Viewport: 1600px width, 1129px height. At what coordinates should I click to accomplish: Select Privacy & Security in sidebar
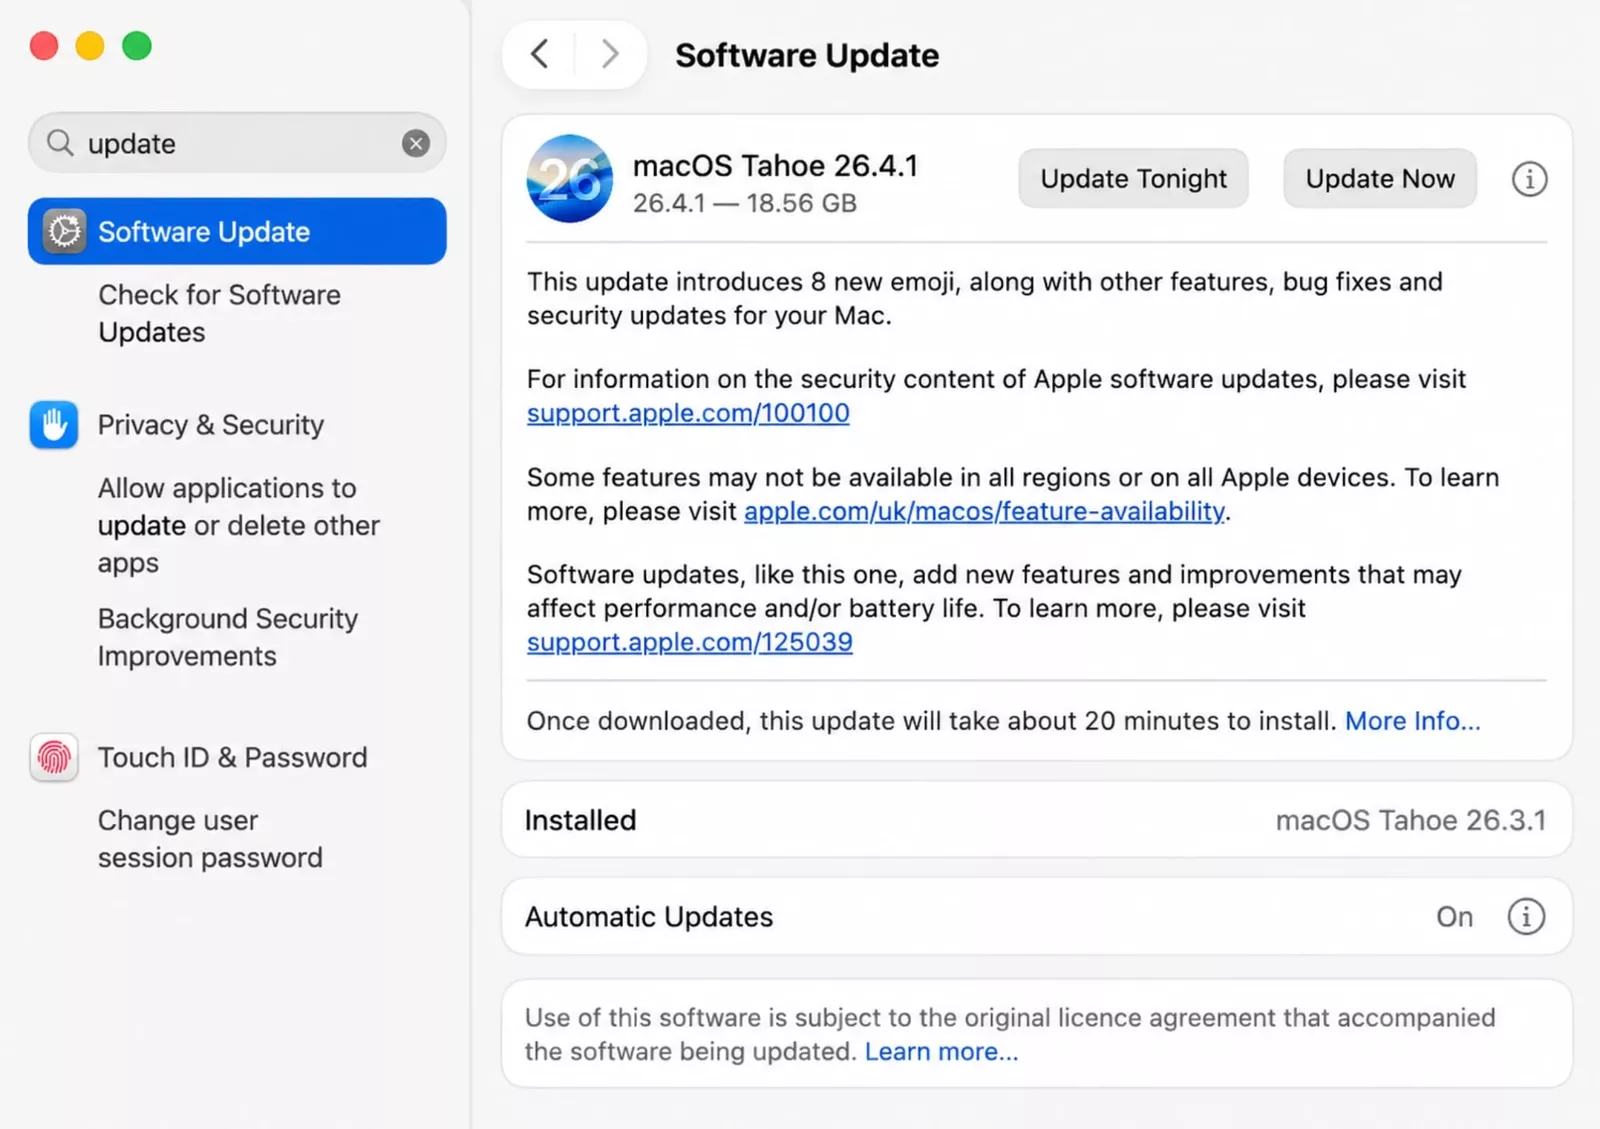click(211, 425)
